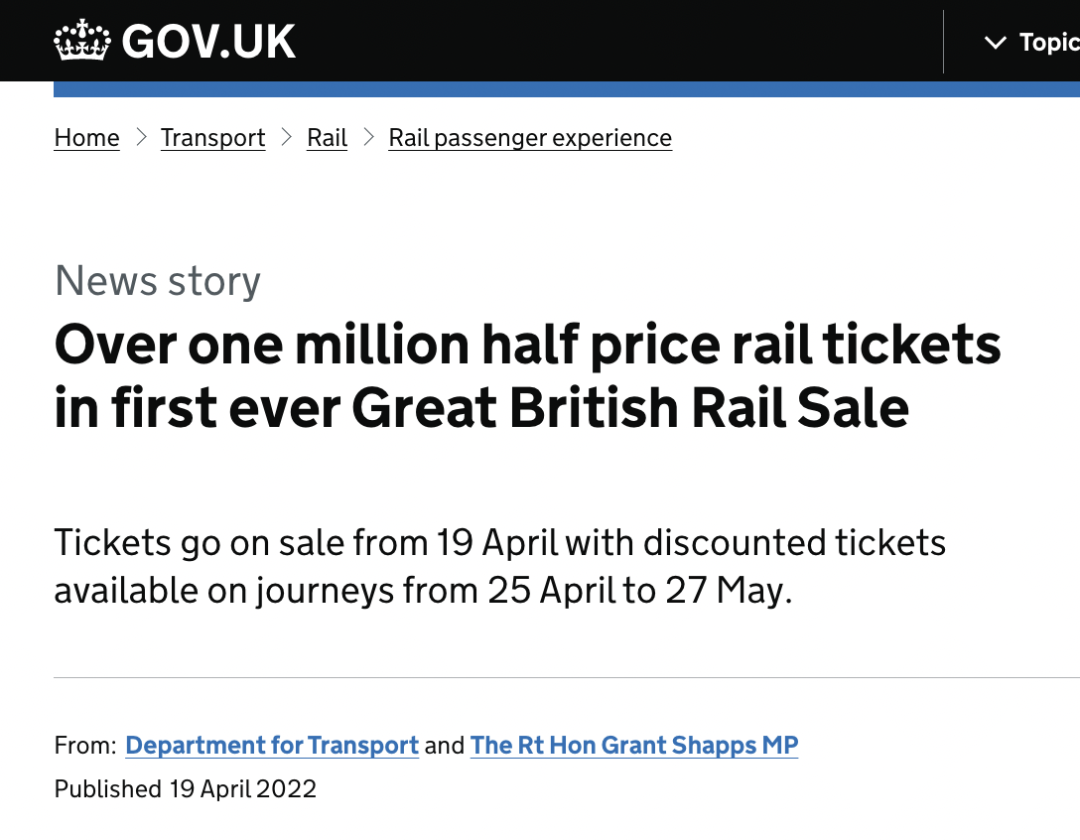The height and width of the screenshot is (840, 1080).
Task: Click the News story label
Action: point(158,280)
